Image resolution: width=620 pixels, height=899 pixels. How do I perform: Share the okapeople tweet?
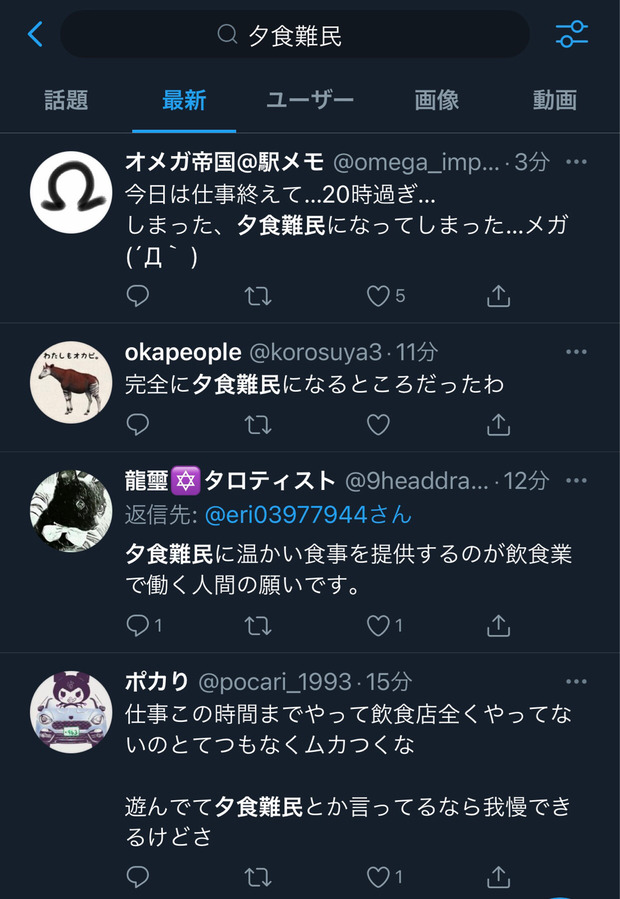point(498,425)
